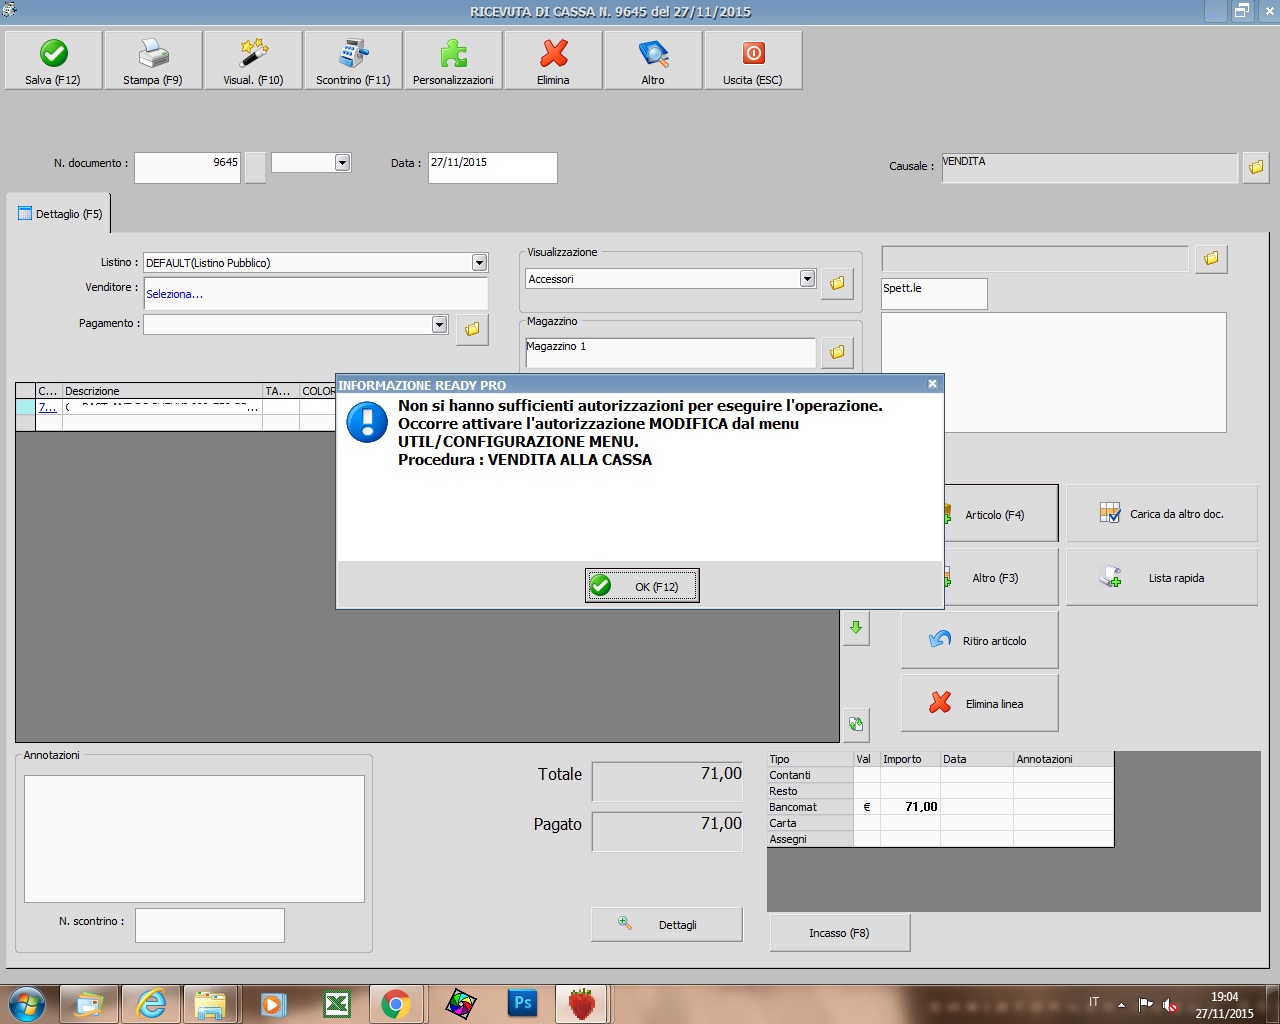
Task: Click the Carta payment row
Action: click(940, 823)
